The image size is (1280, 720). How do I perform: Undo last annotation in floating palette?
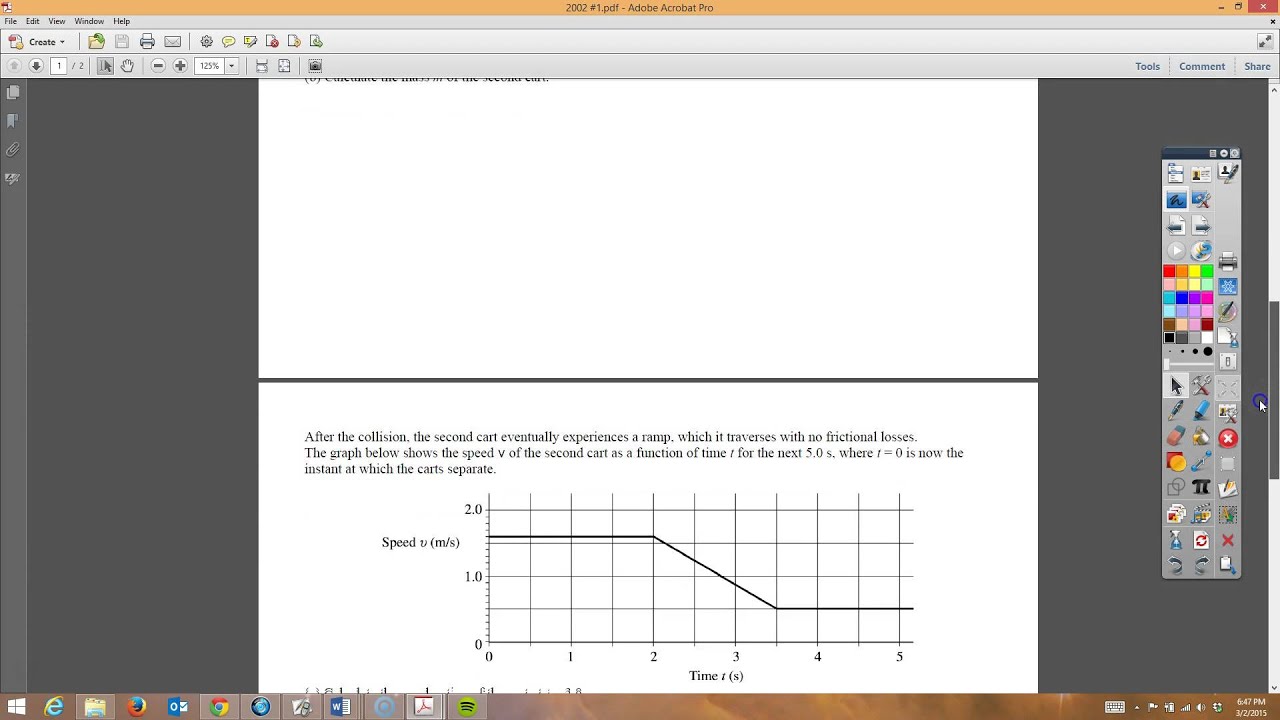pyautogui.click(x=1176, y=566)
